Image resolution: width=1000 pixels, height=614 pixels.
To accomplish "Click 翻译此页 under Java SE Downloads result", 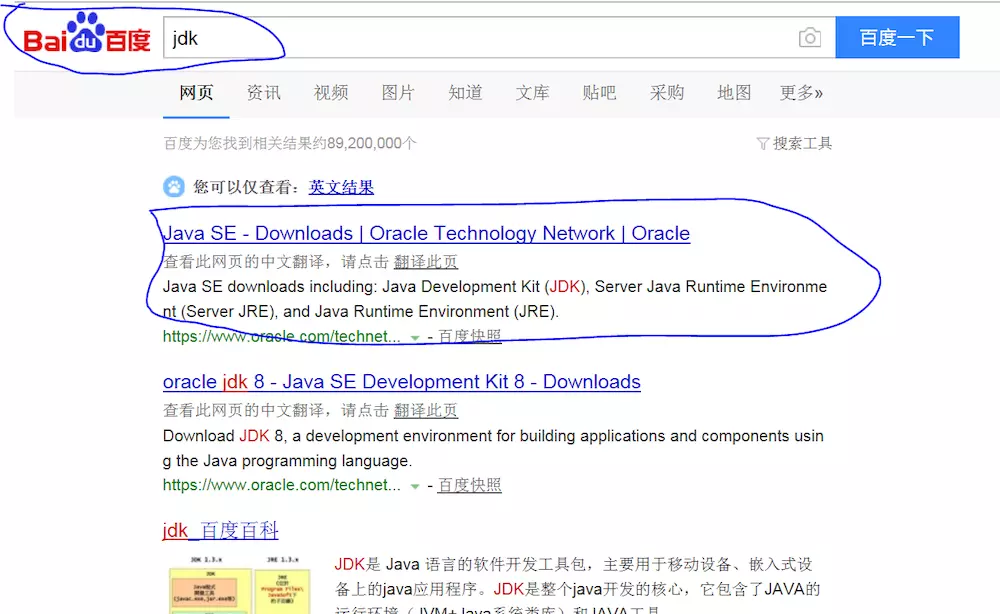I will point(425,262).
